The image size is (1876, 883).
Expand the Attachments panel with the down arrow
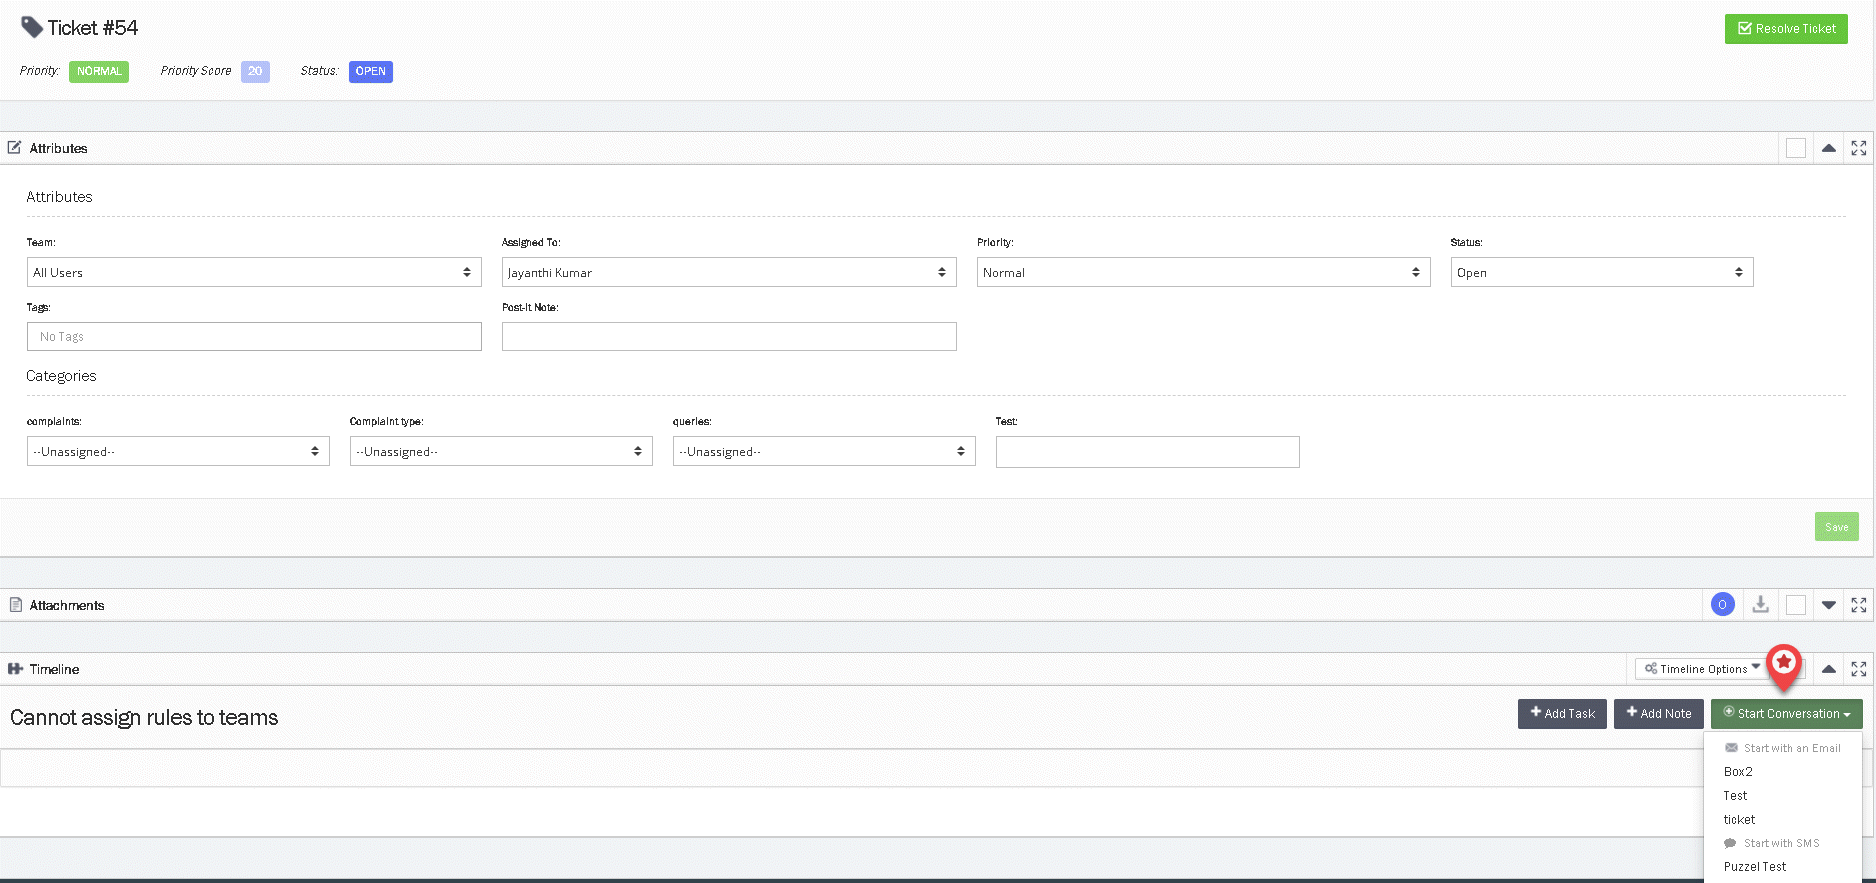1828,605
